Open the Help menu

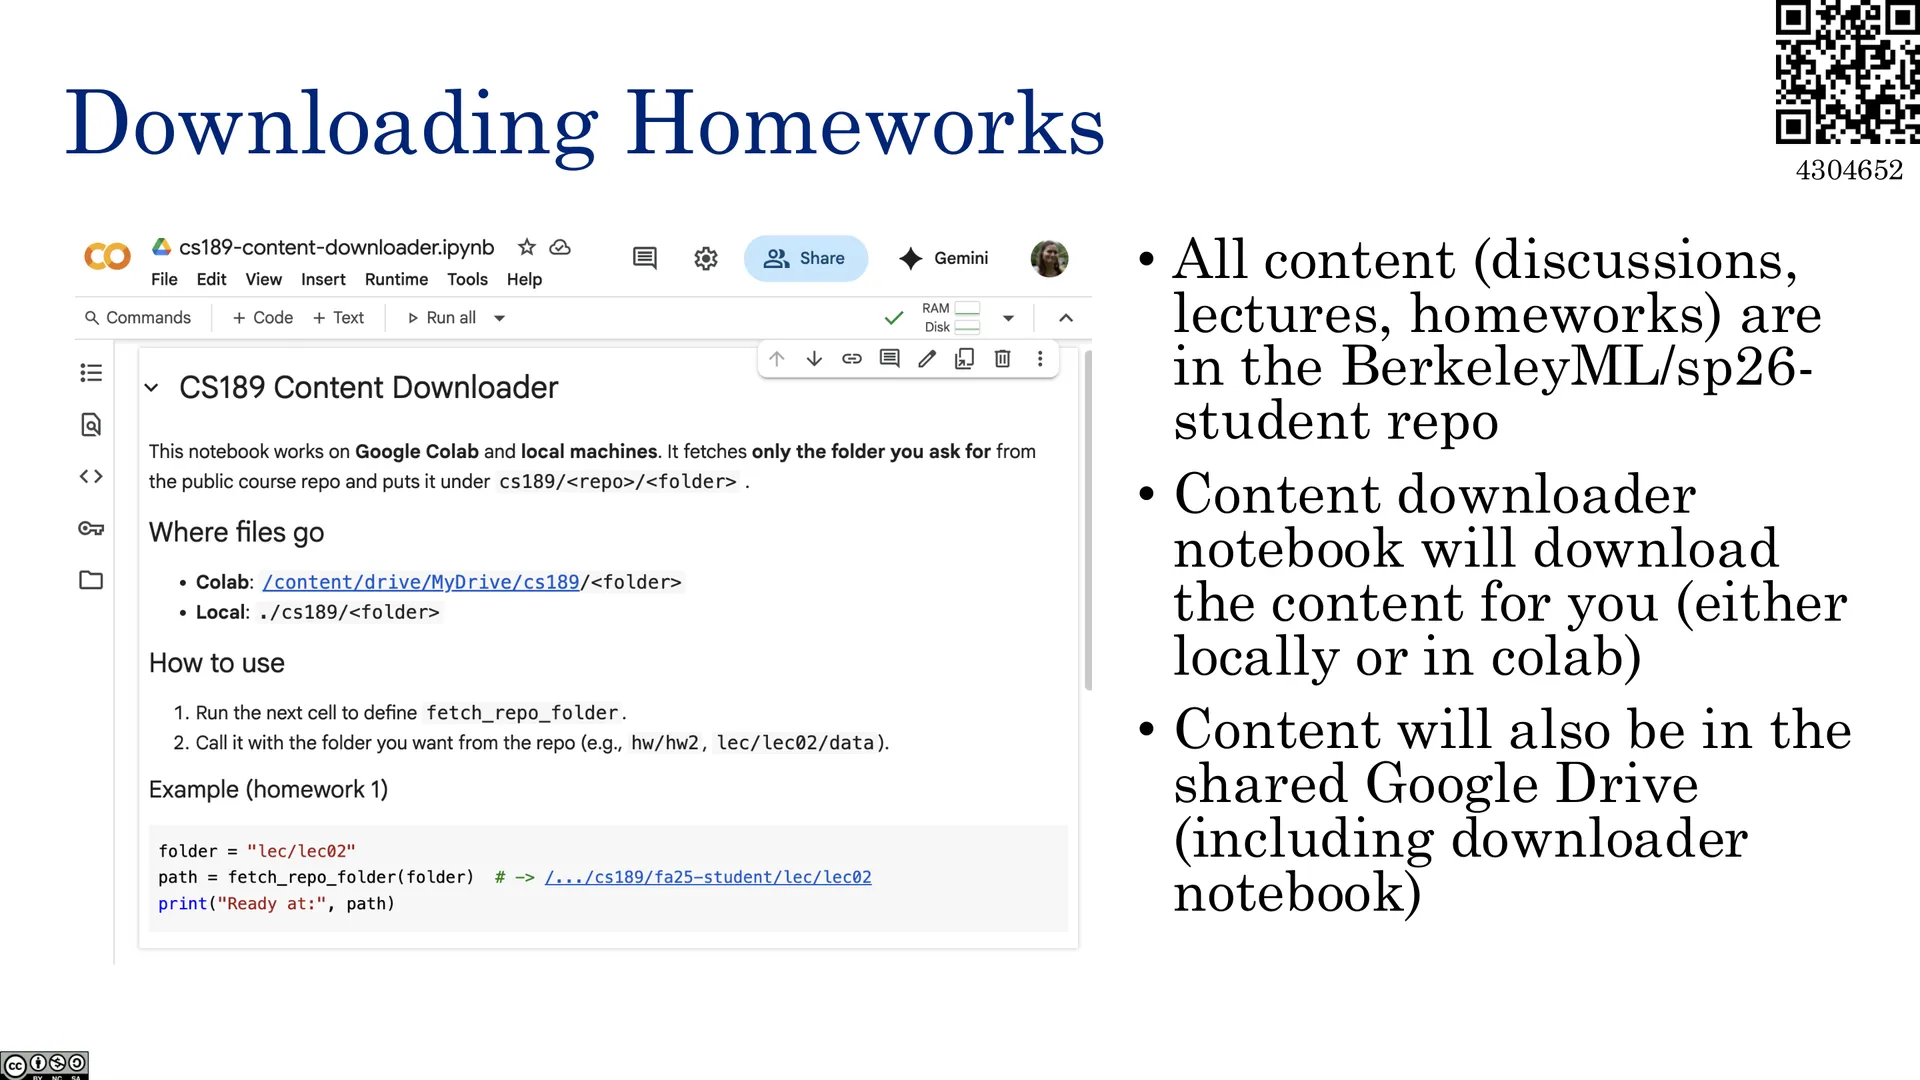pos(524,279)
